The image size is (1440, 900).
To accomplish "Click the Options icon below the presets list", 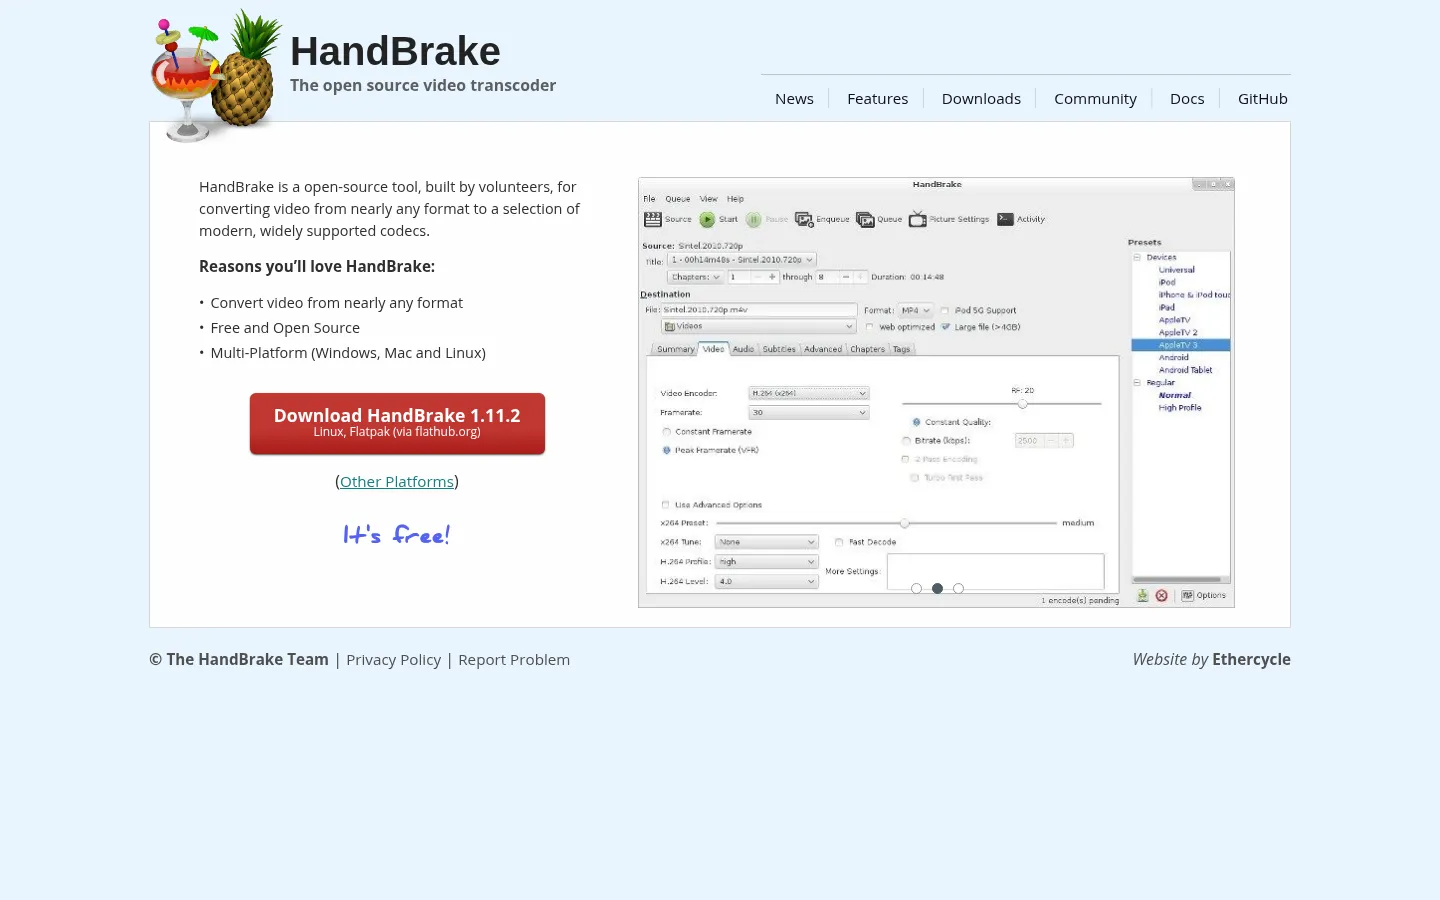I will pos(1187,595).
